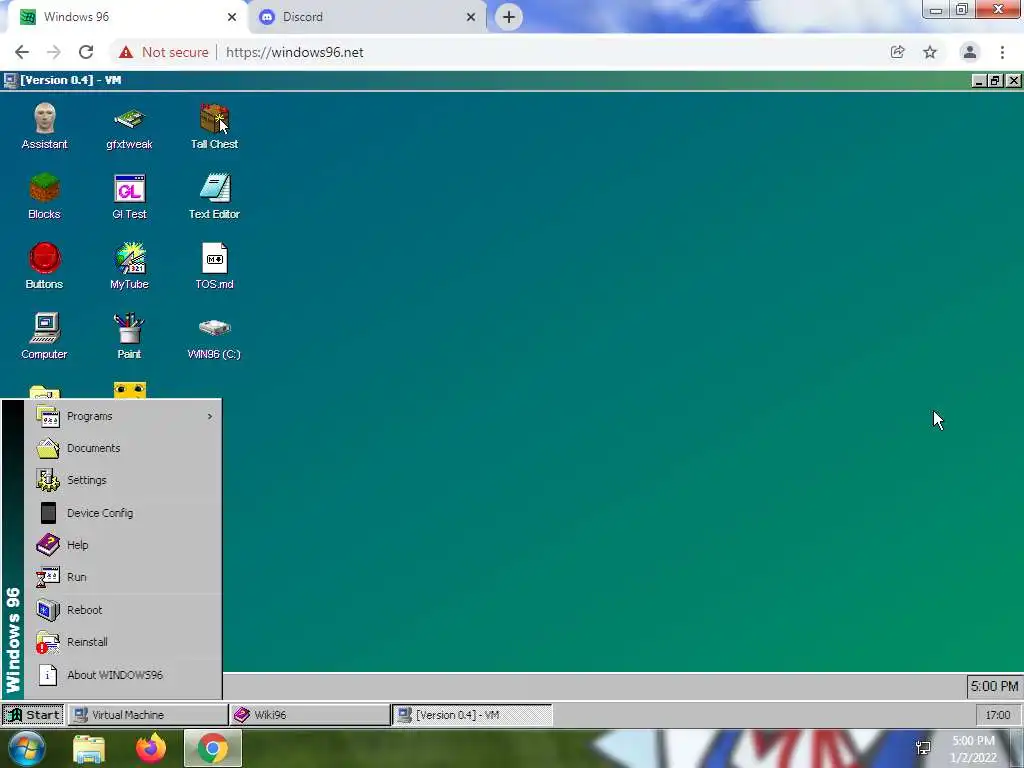
Task: Open the Chrome three-dot menu
Action: coord(1002,52)
